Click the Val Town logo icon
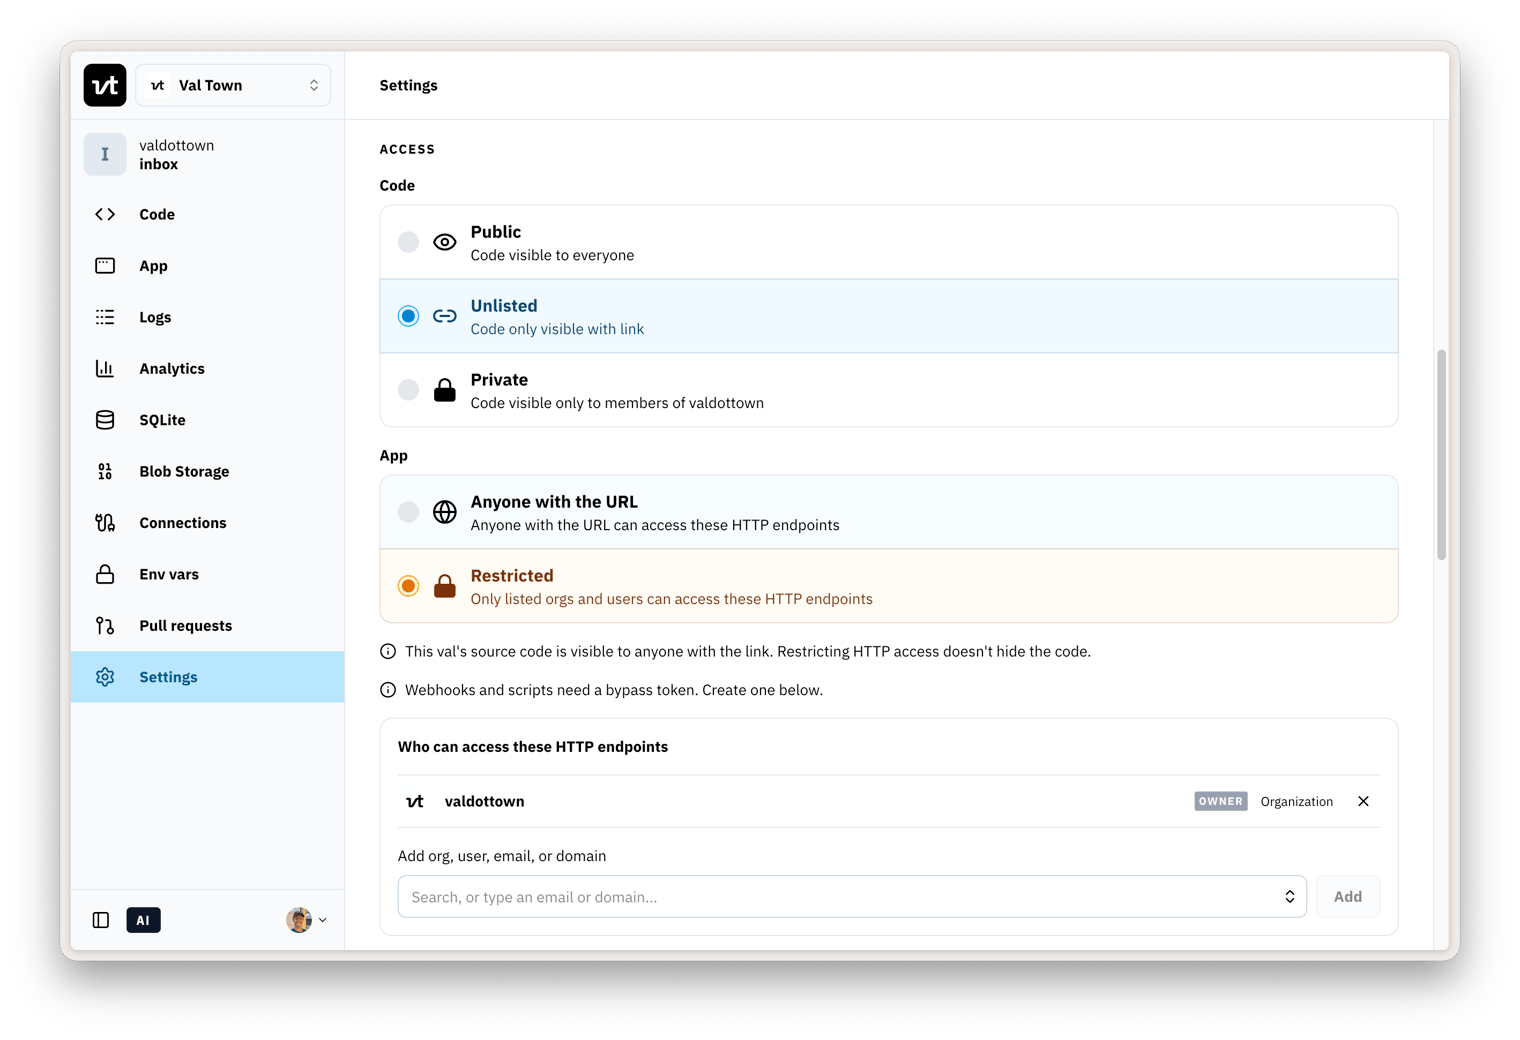This screenshot has height=1040, width=1520. [105, 85]
